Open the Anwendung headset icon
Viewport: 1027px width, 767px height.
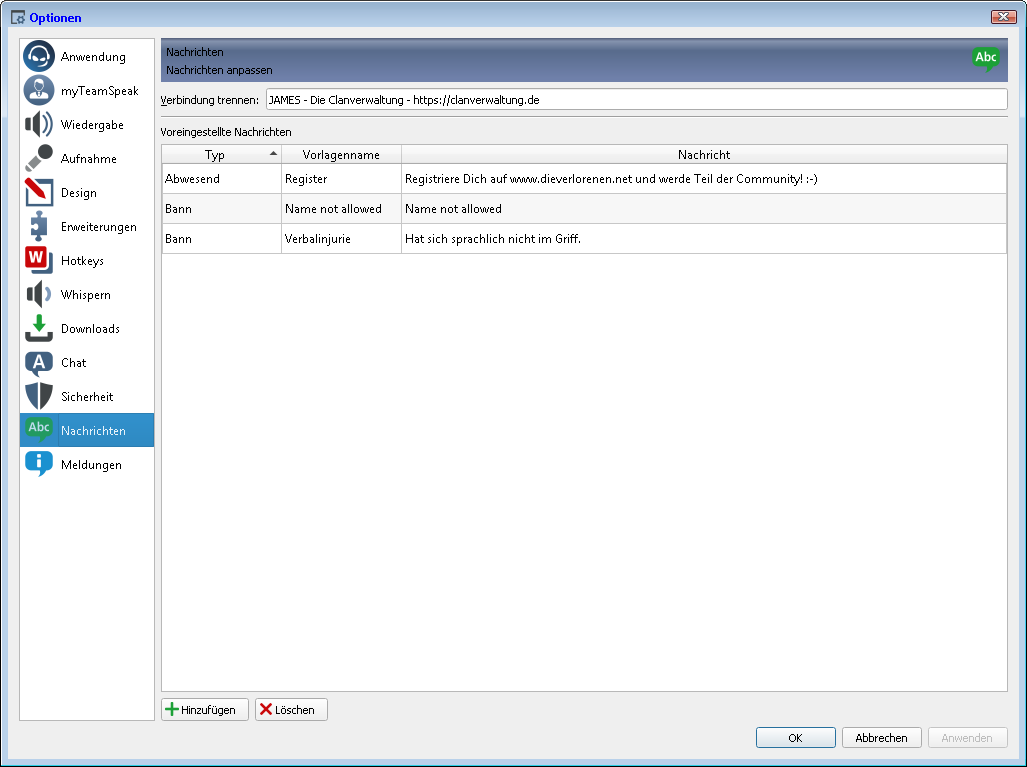[x=39, y=56]
